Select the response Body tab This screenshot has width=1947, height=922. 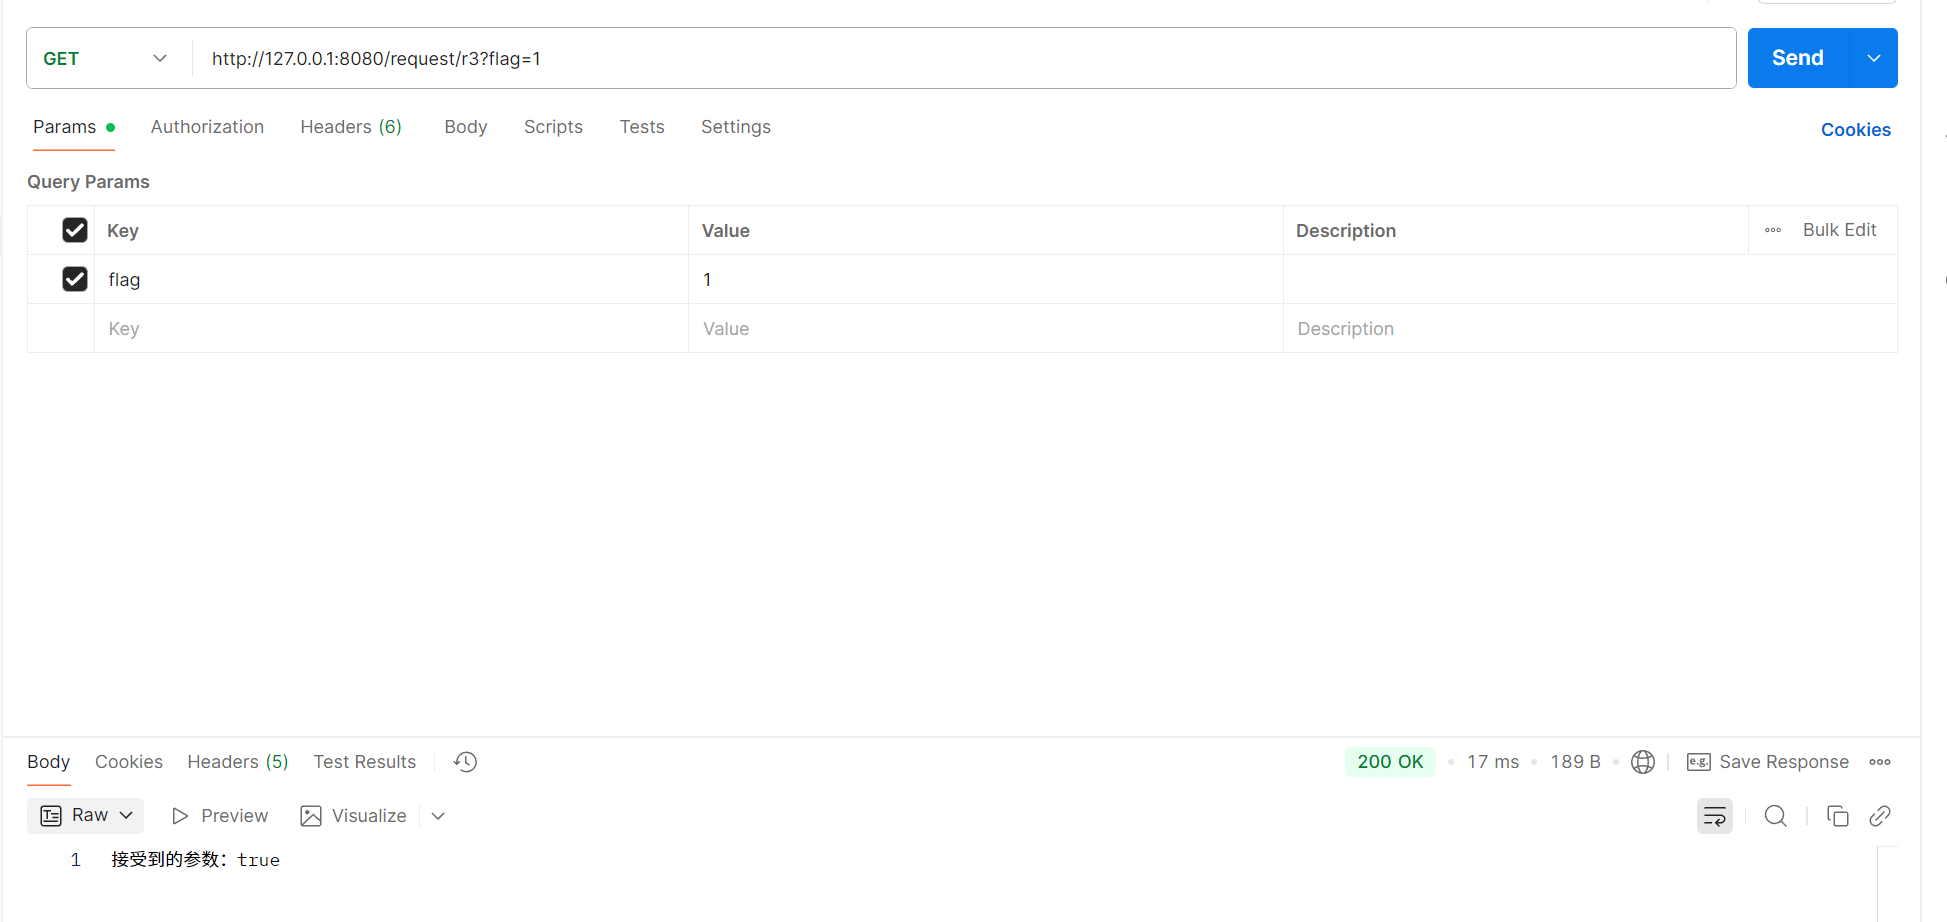(x=49, y=762)
